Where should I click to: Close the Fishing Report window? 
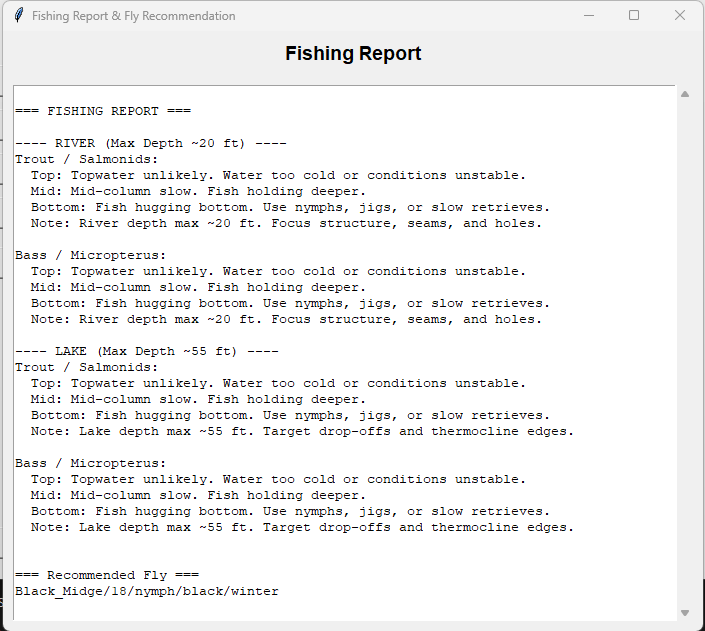point(680,16)
